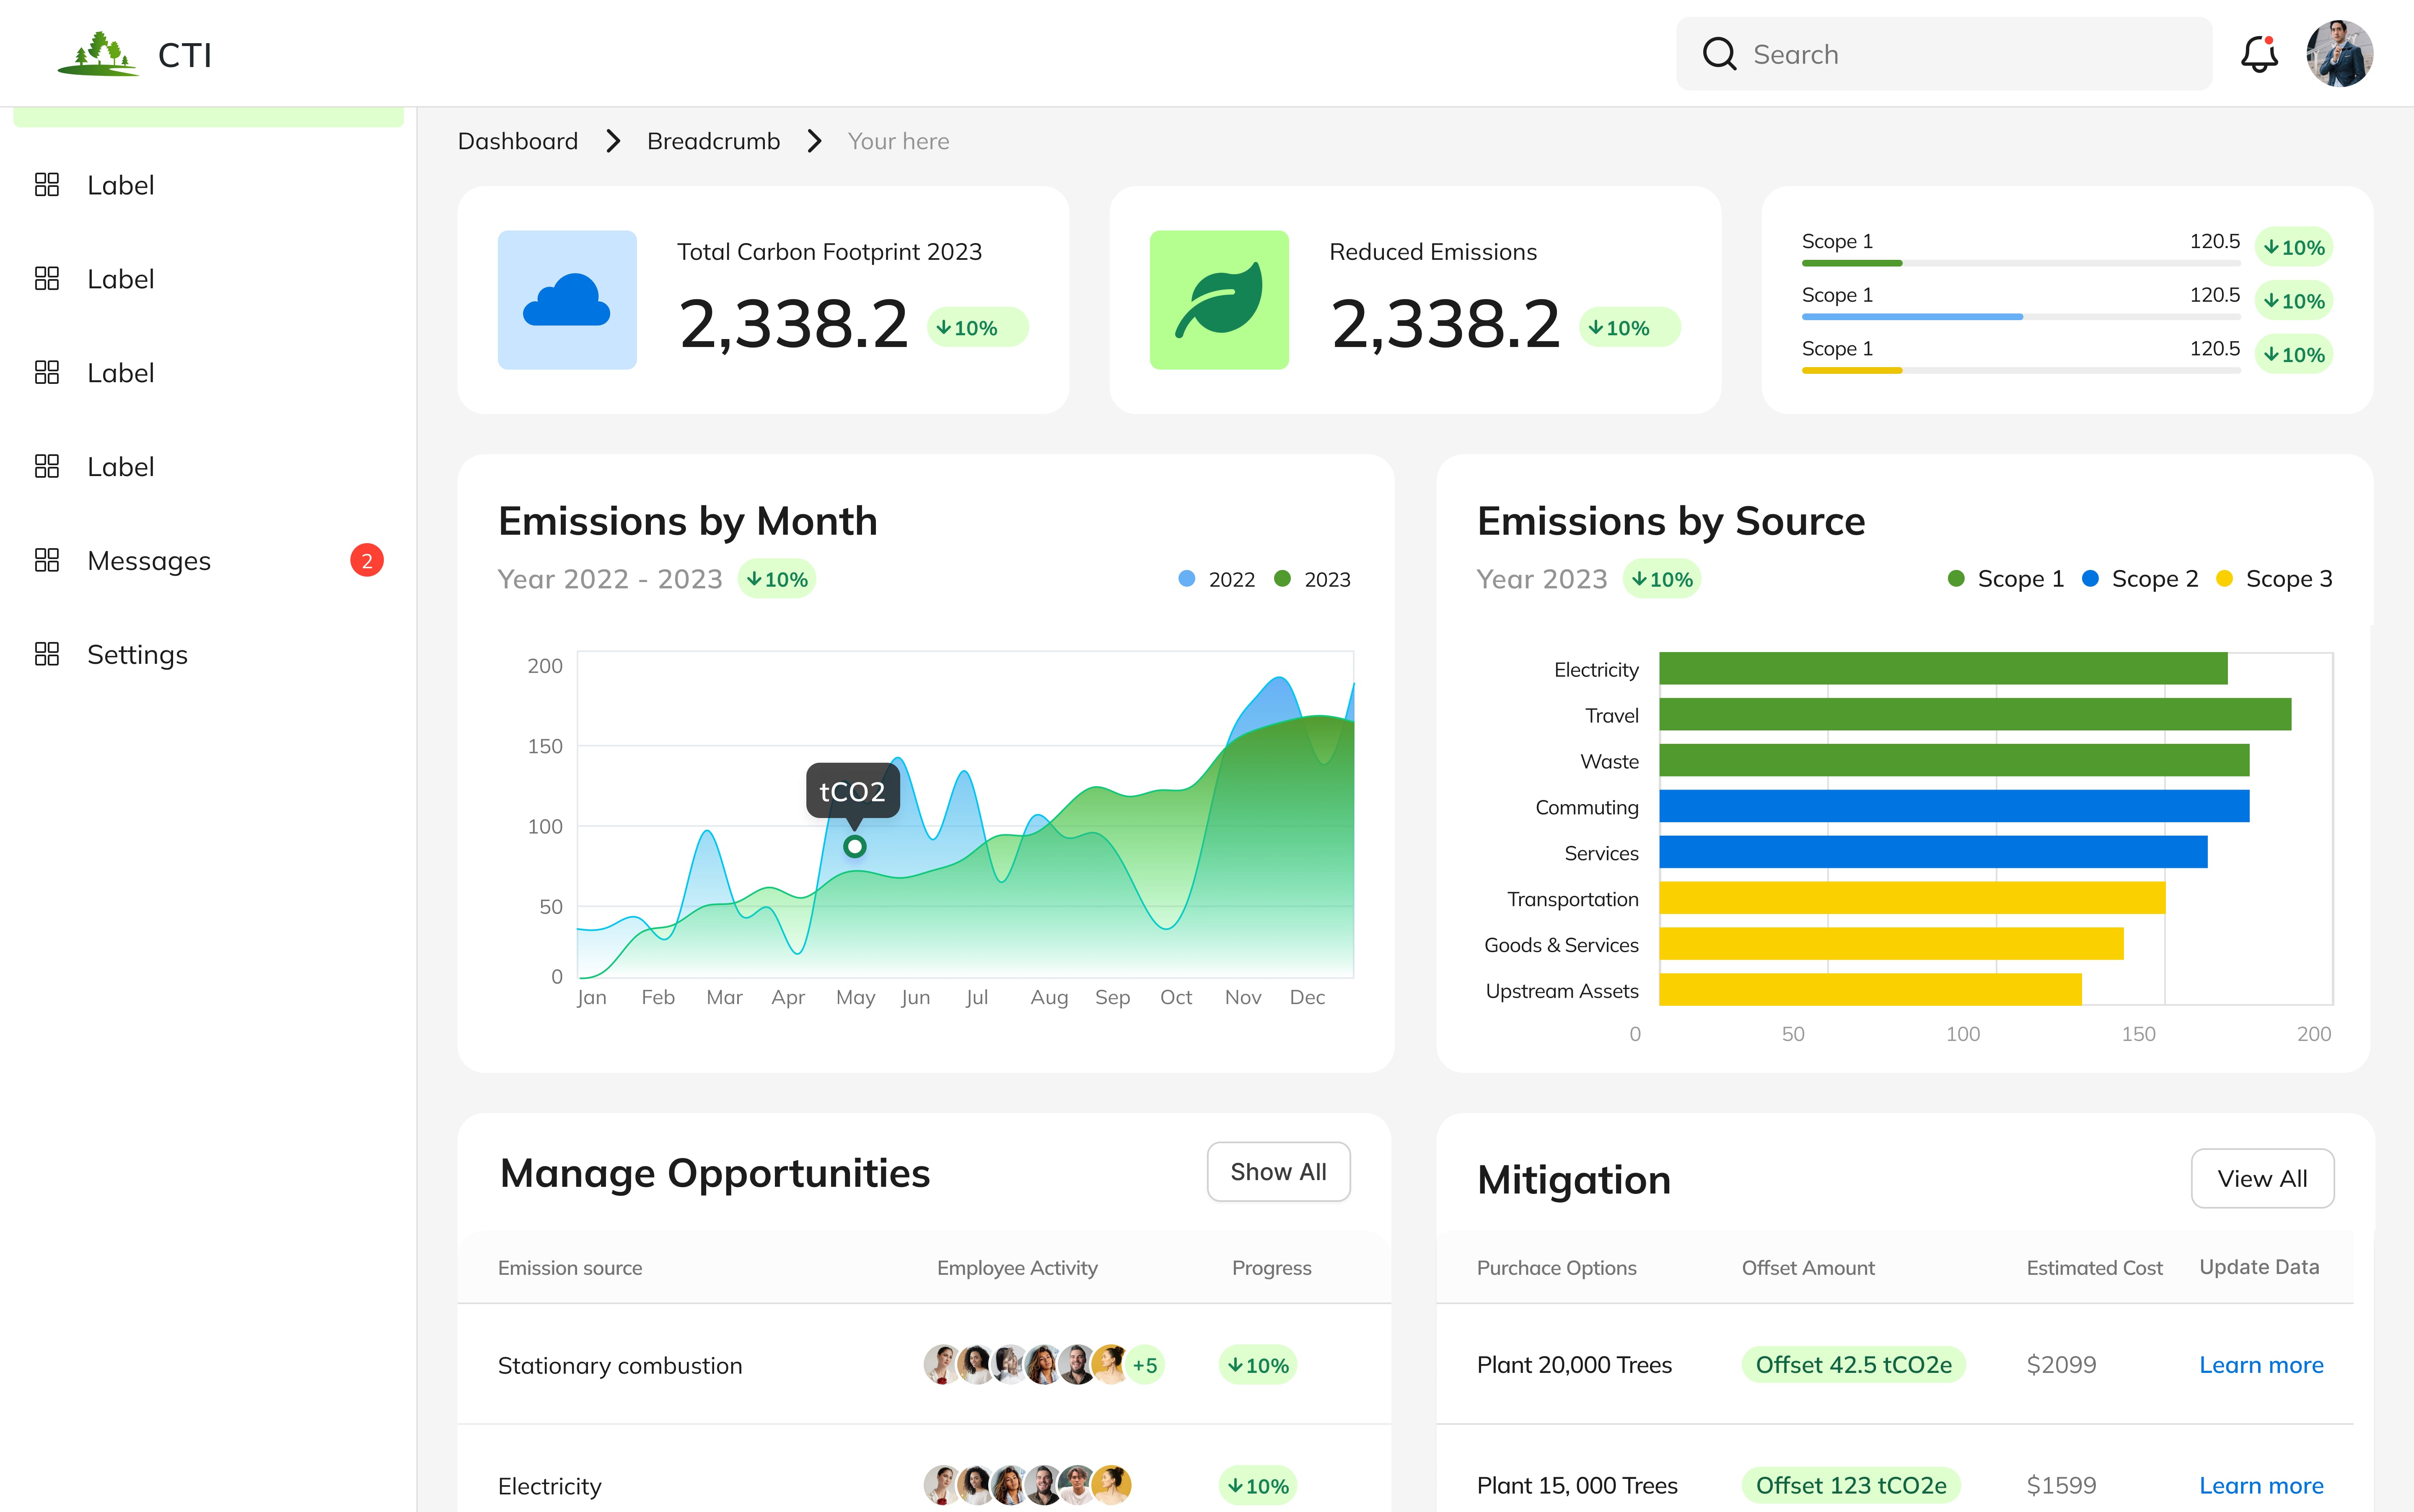Click the tCO2 data point marker
The width and height of the screenshot is (2414, 1512).
854,847
